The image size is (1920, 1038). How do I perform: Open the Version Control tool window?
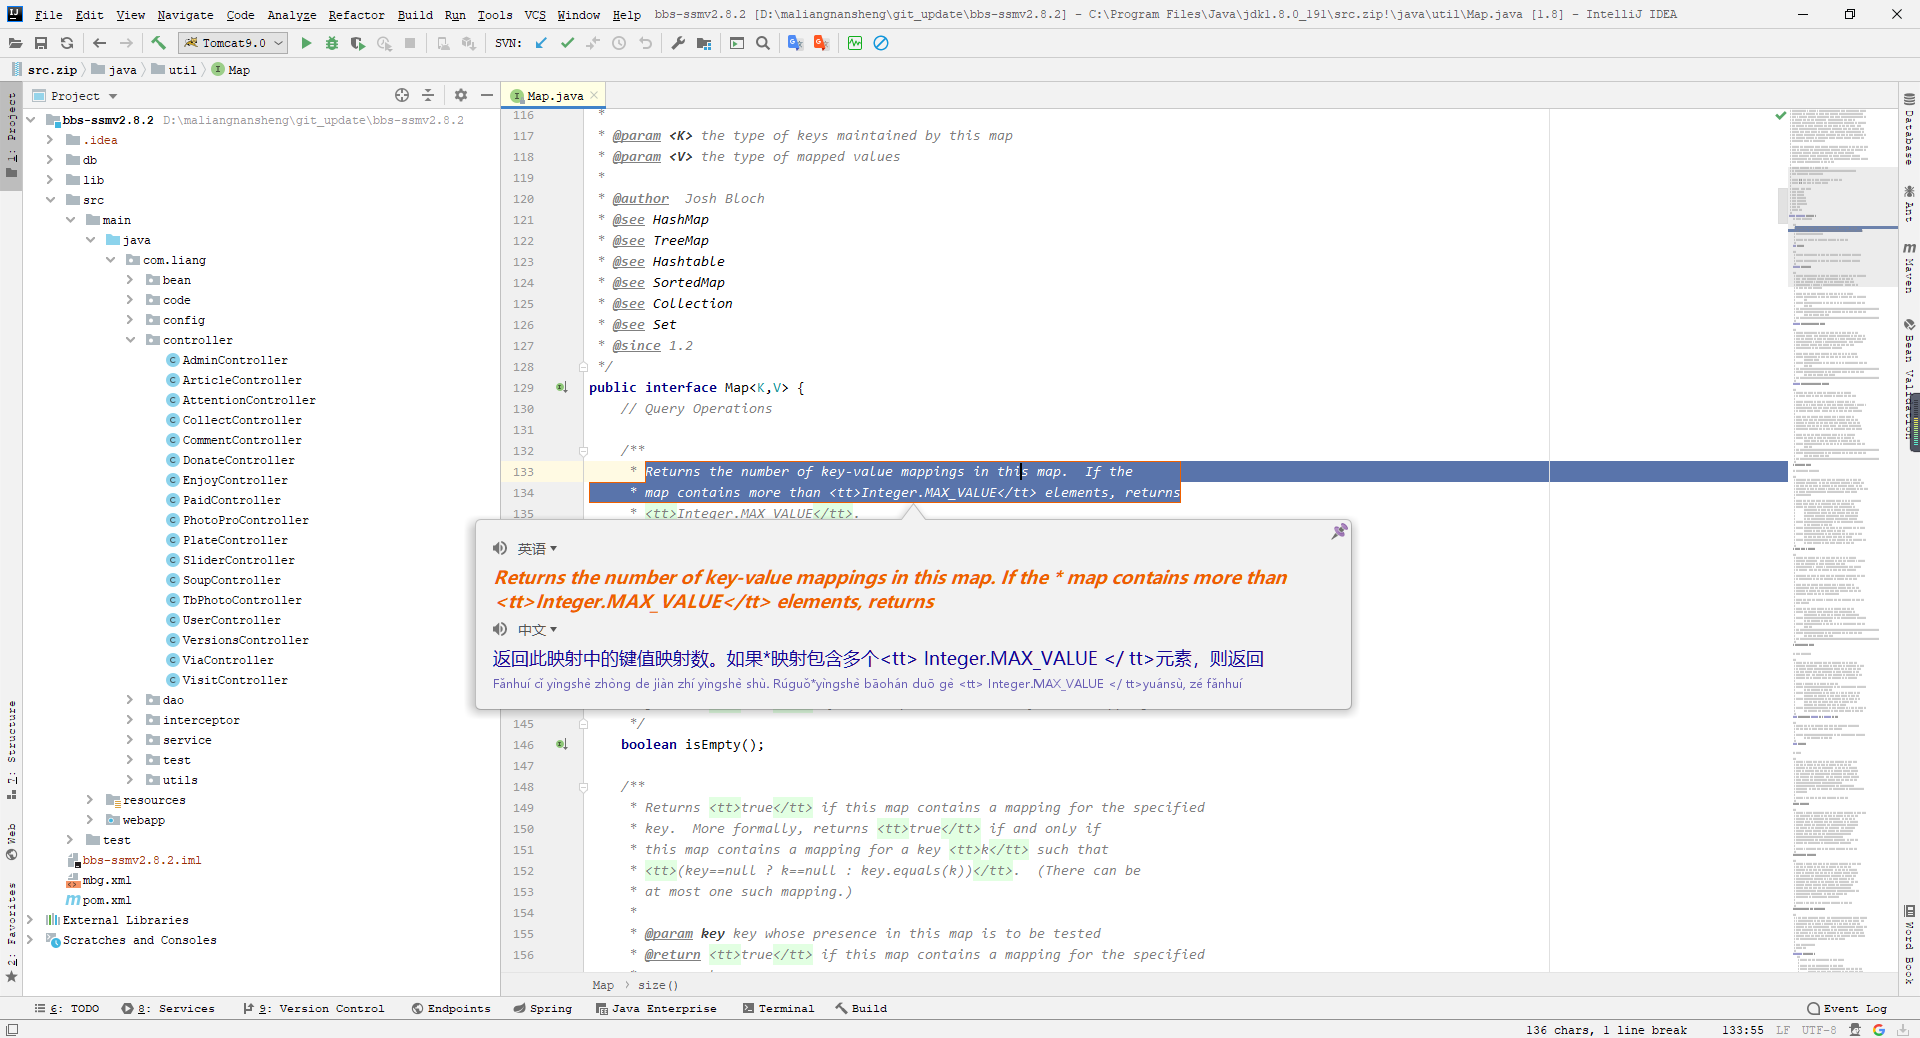314,1008
